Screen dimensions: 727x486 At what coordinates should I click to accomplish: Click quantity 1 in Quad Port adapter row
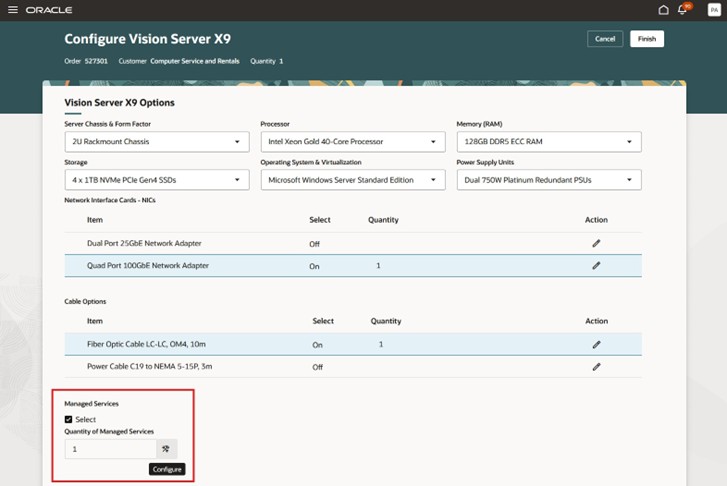click(x=378, y=266)
